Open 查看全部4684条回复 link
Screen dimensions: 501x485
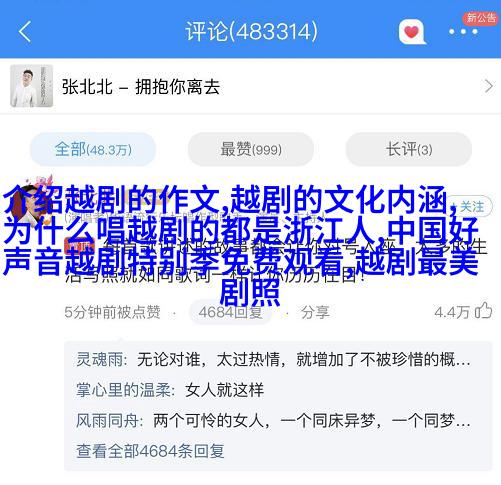pos(150,451)
